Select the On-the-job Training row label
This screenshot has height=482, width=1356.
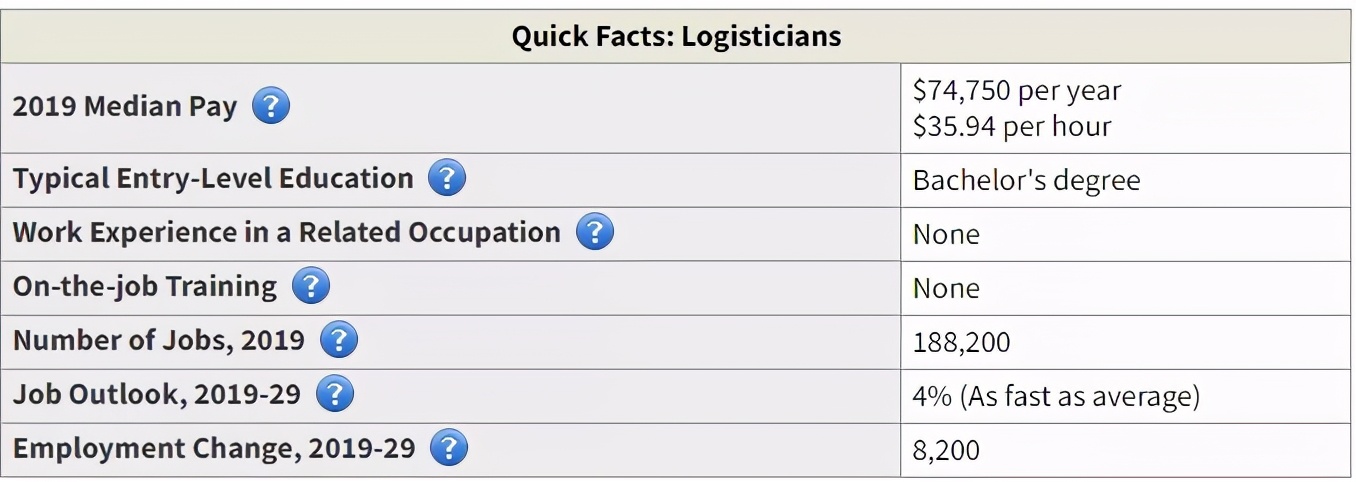tap(145, 287)
